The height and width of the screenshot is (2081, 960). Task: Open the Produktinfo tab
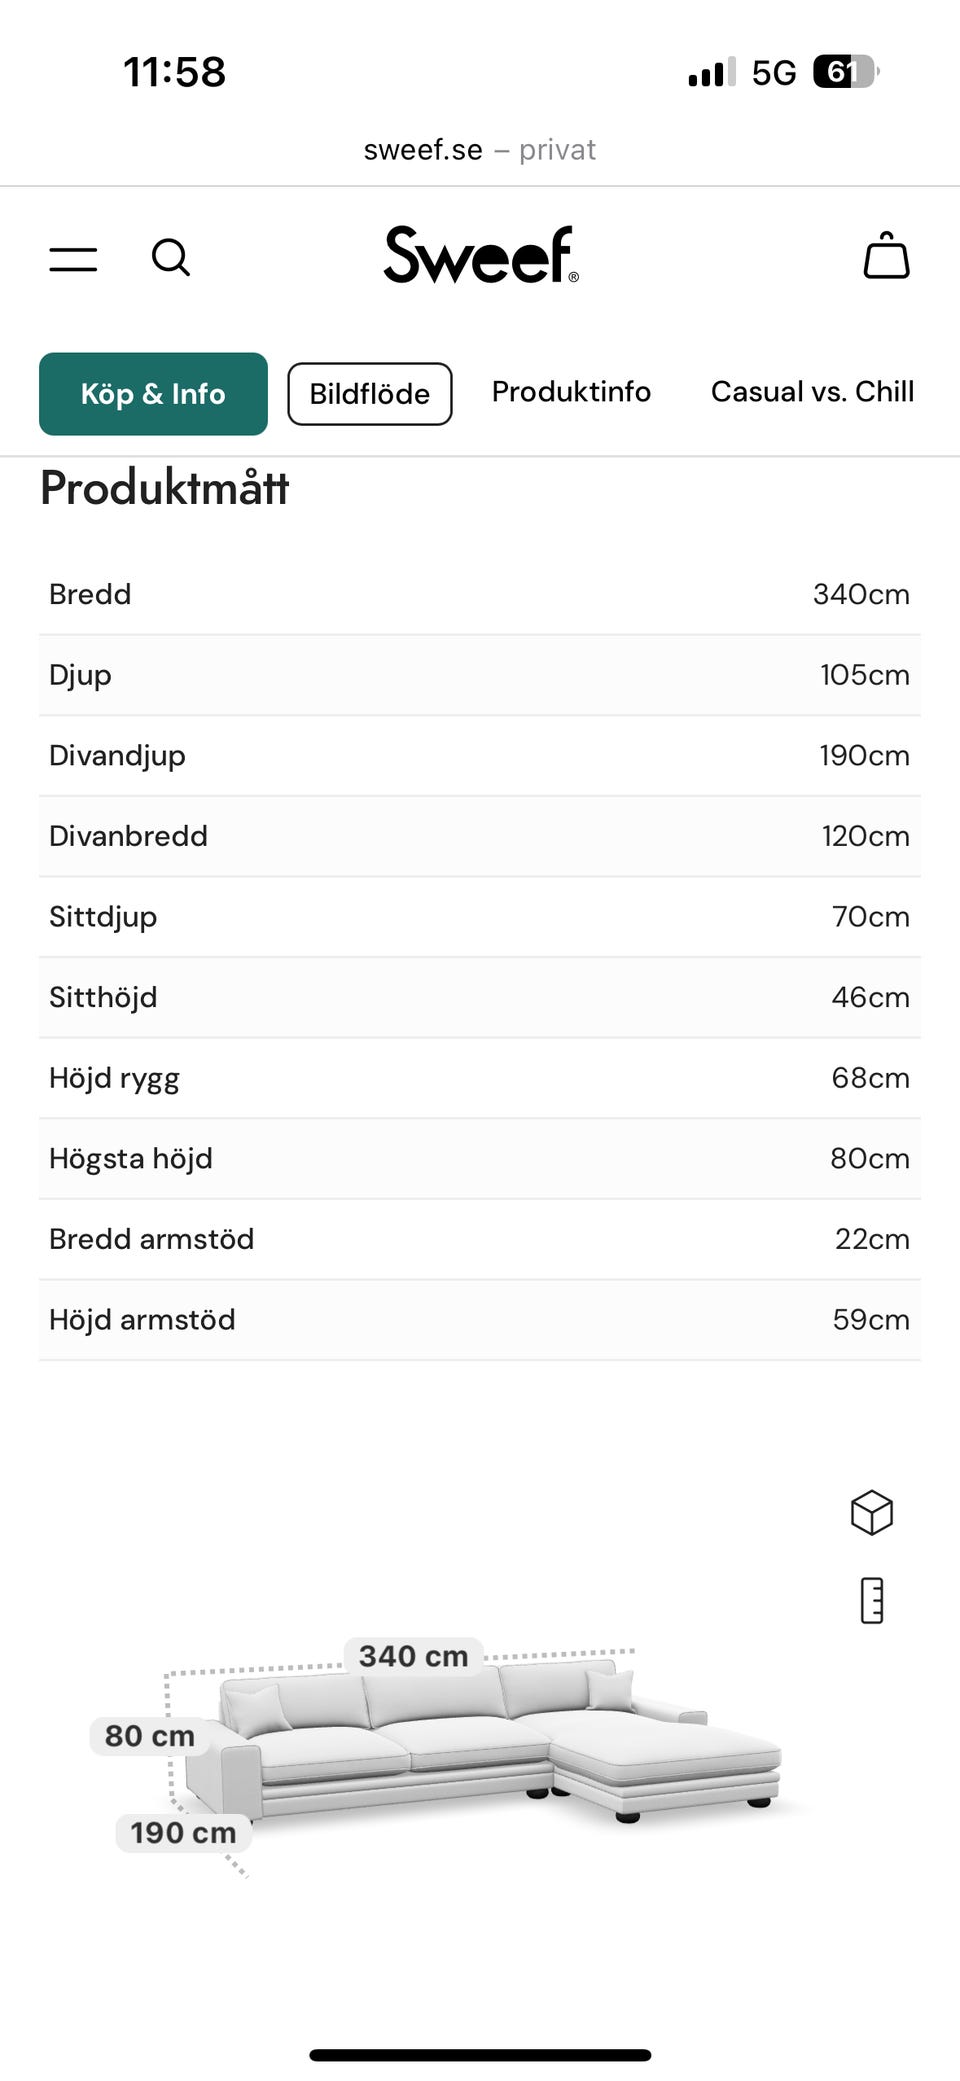(571, 392)
